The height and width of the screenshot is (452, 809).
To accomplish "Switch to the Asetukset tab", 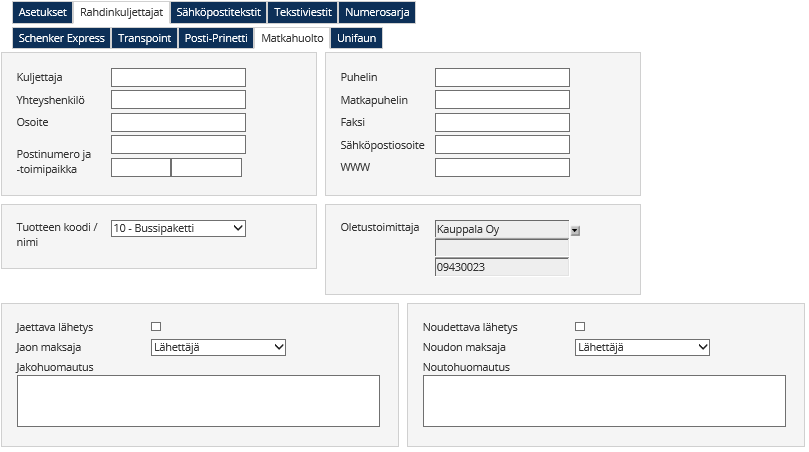I will [x=42, y=13].
